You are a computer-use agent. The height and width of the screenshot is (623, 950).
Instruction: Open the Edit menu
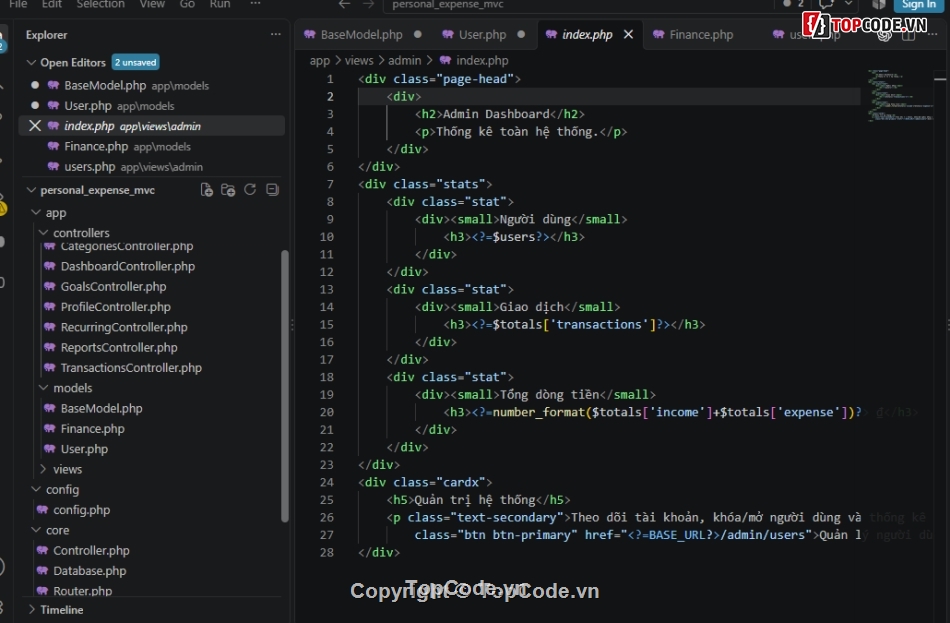click(x=51, y=4)
